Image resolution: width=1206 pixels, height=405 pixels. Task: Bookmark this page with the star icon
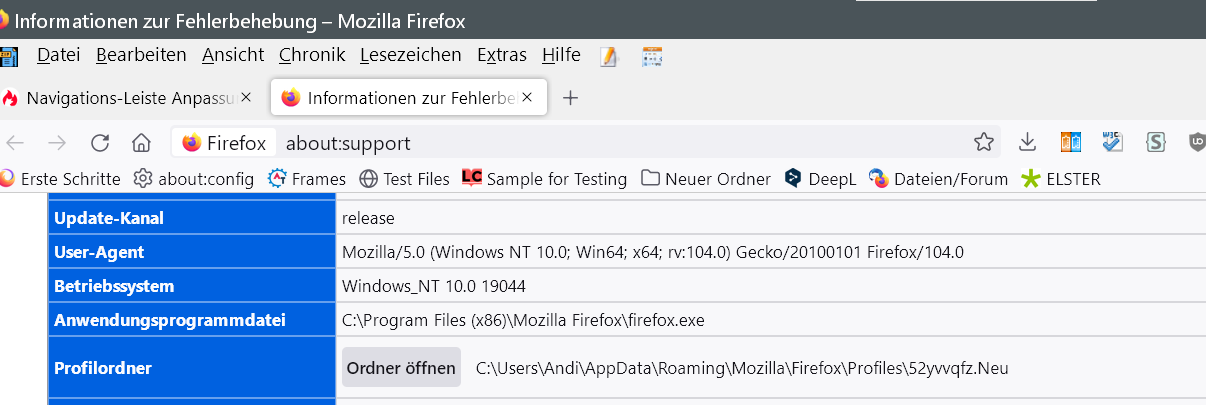984,143
